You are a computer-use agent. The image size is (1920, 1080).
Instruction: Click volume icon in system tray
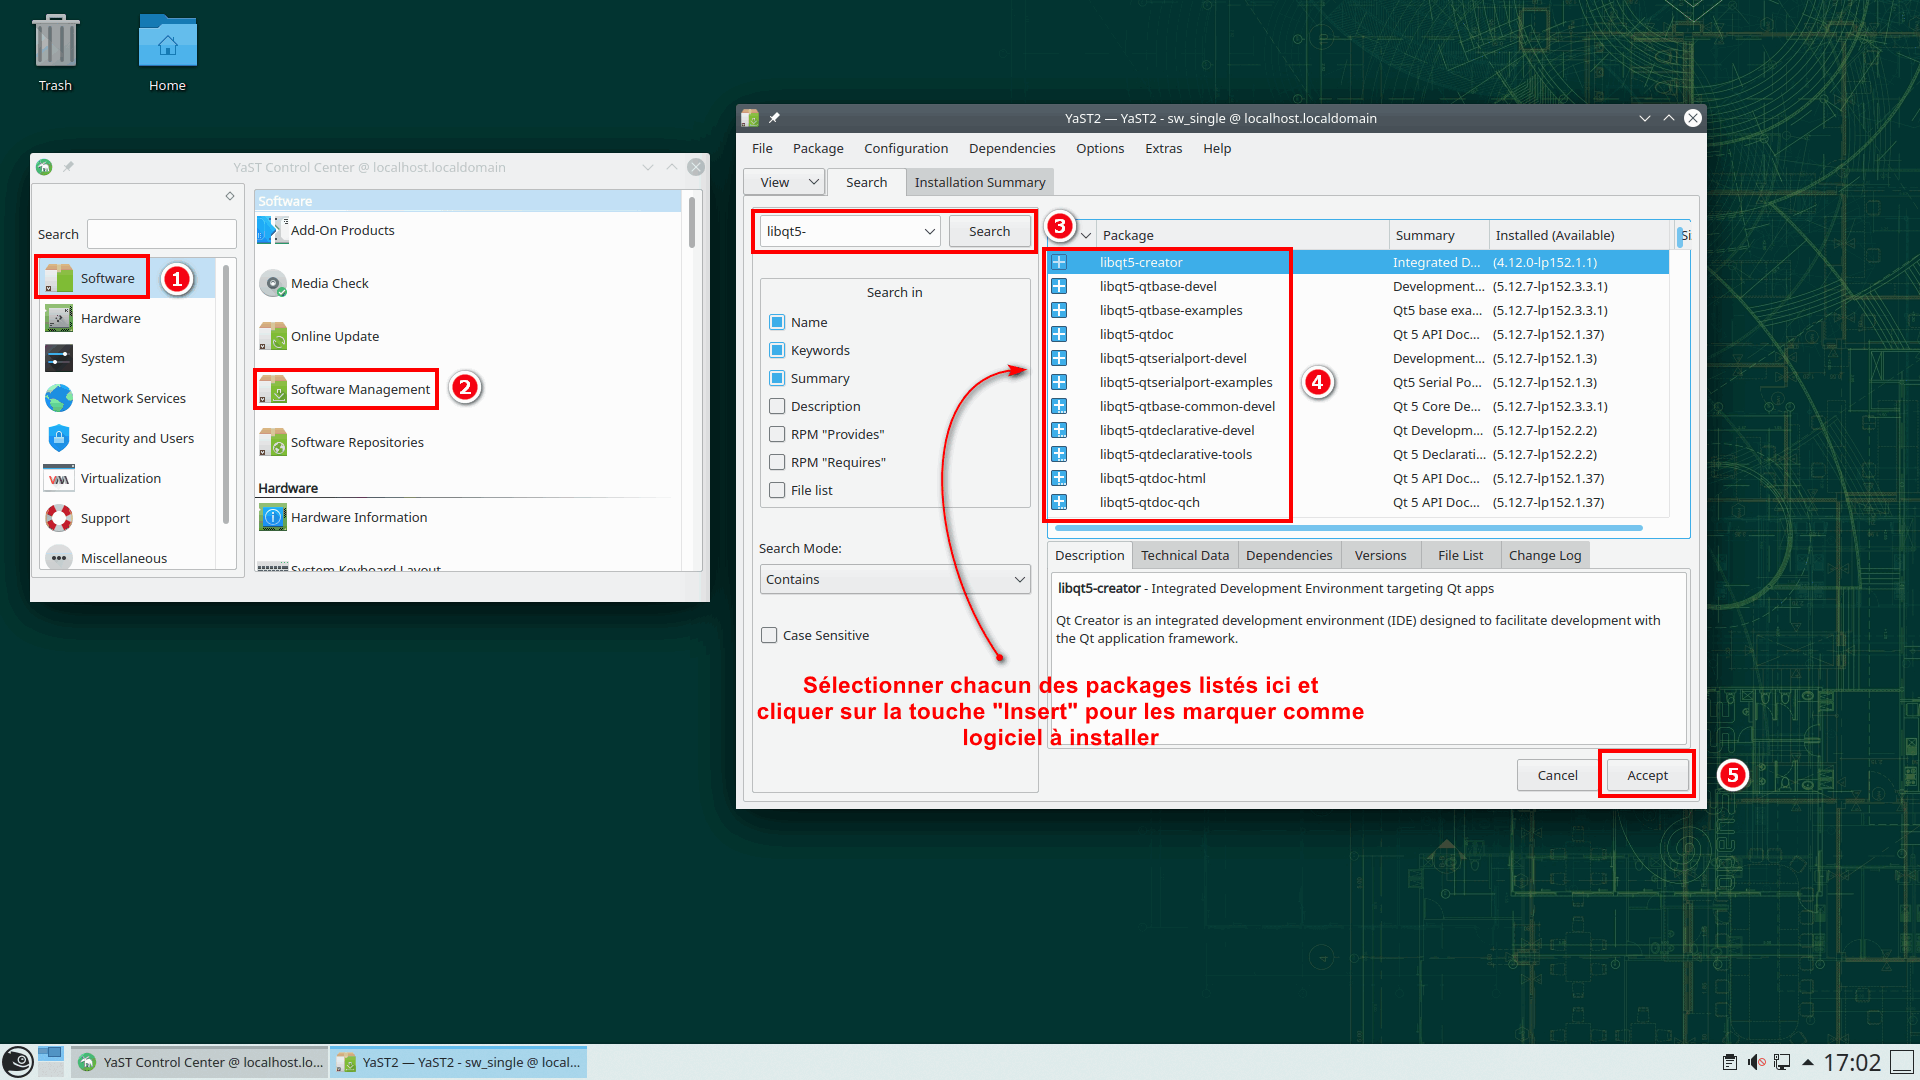[x=1756, y=1062]
